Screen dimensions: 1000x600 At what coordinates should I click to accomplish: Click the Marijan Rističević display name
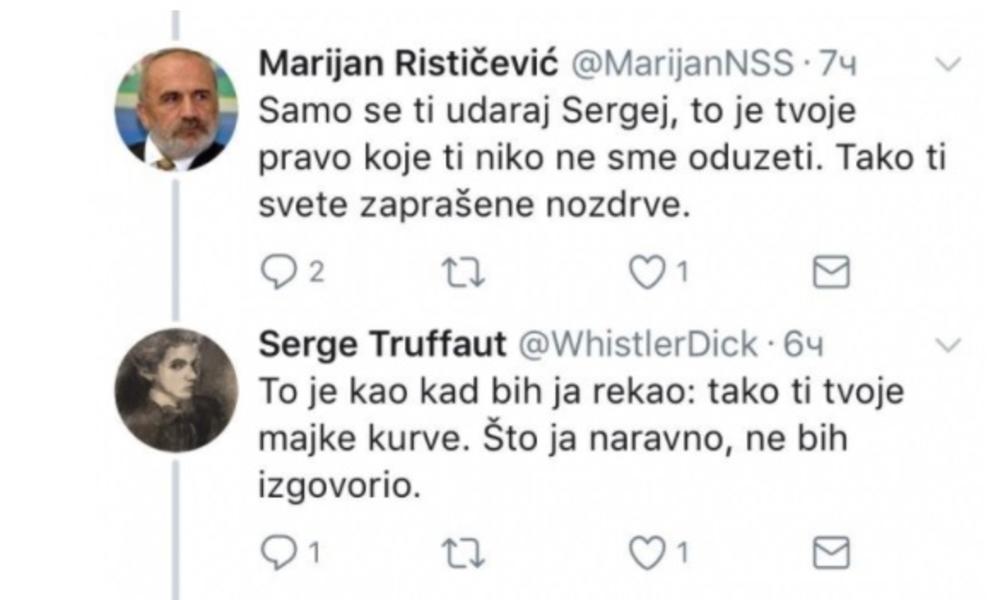pos(410,66)
